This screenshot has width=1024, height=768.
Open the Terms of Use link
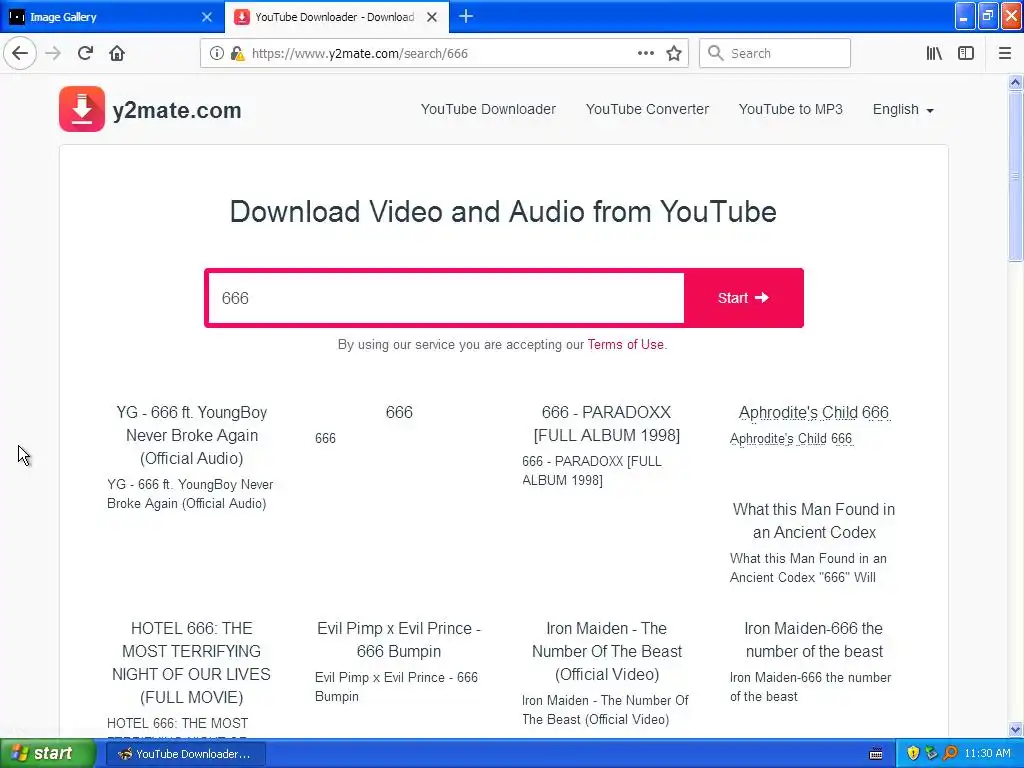(625, 344)
